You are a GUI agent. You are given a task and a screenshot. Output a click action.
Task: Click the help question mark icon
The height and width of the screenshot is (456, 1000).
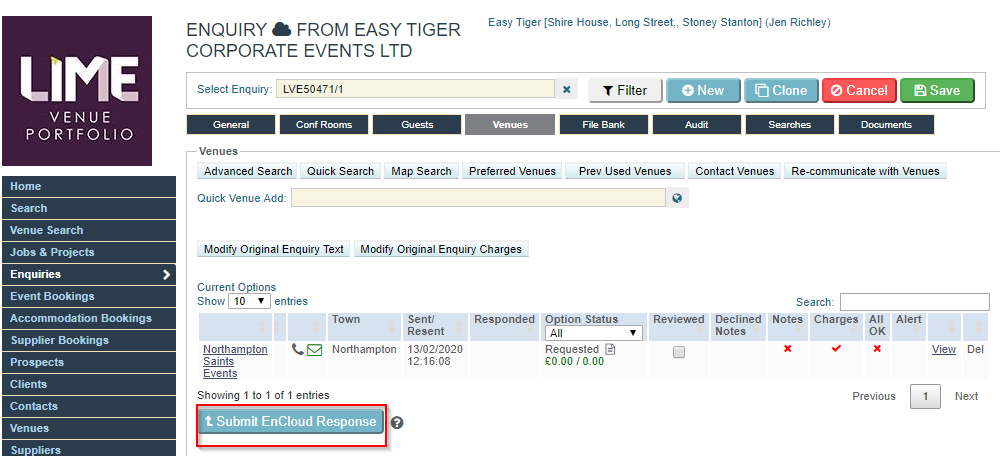(397, 422)
